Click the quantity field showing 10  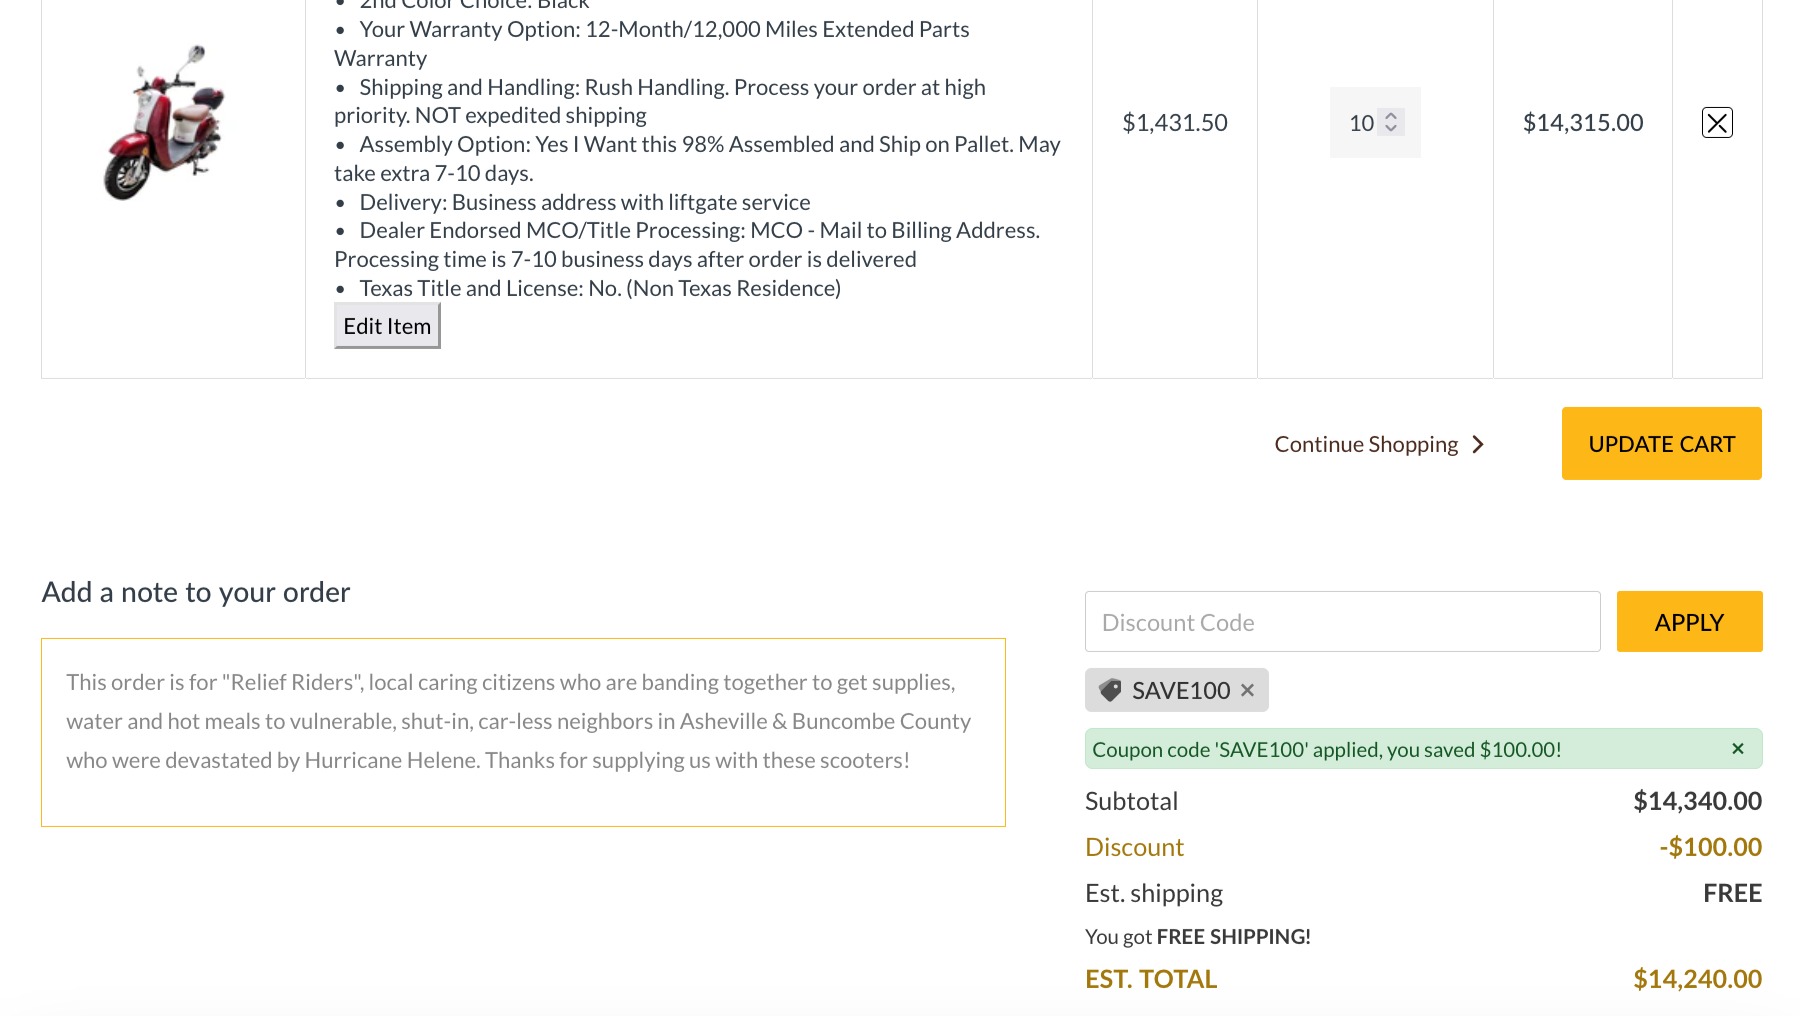click(x=1361, y=123)
